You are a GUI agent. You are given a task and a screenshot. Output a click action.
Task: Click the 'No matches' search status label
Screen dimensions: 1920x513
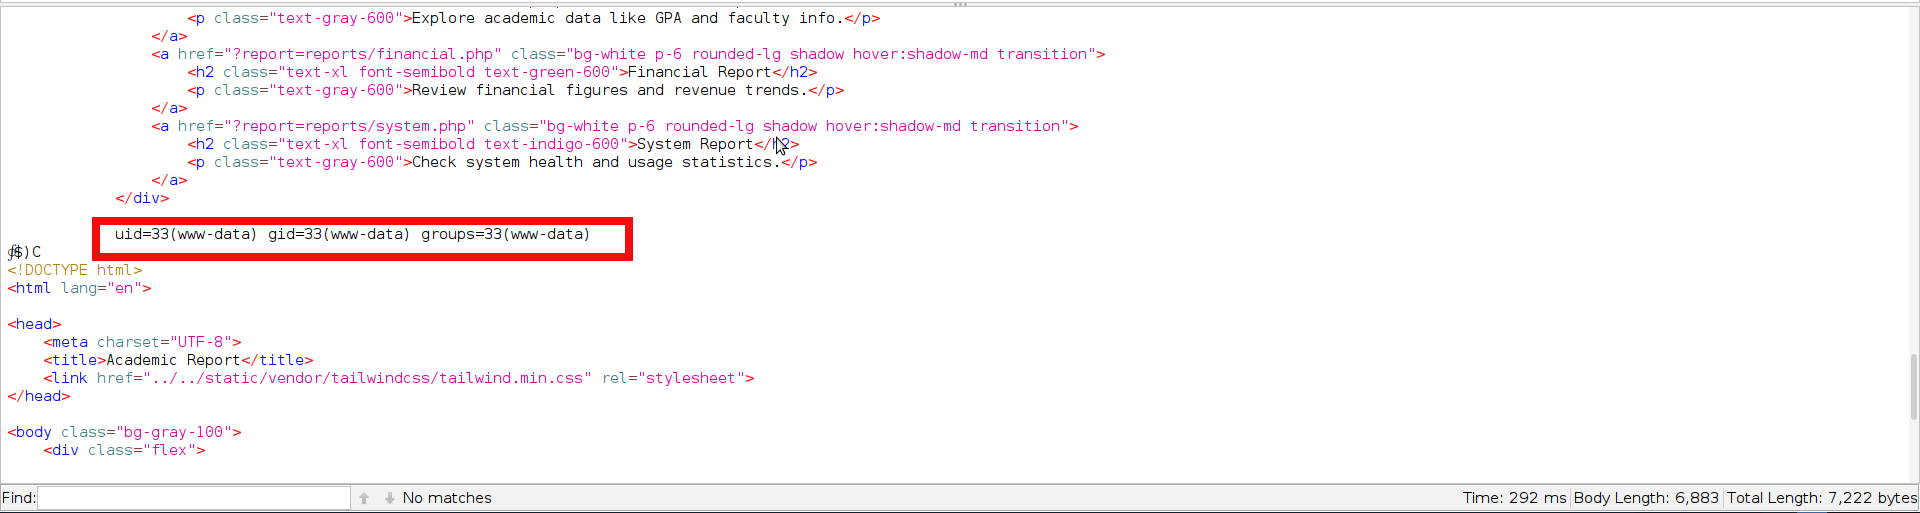447,498
